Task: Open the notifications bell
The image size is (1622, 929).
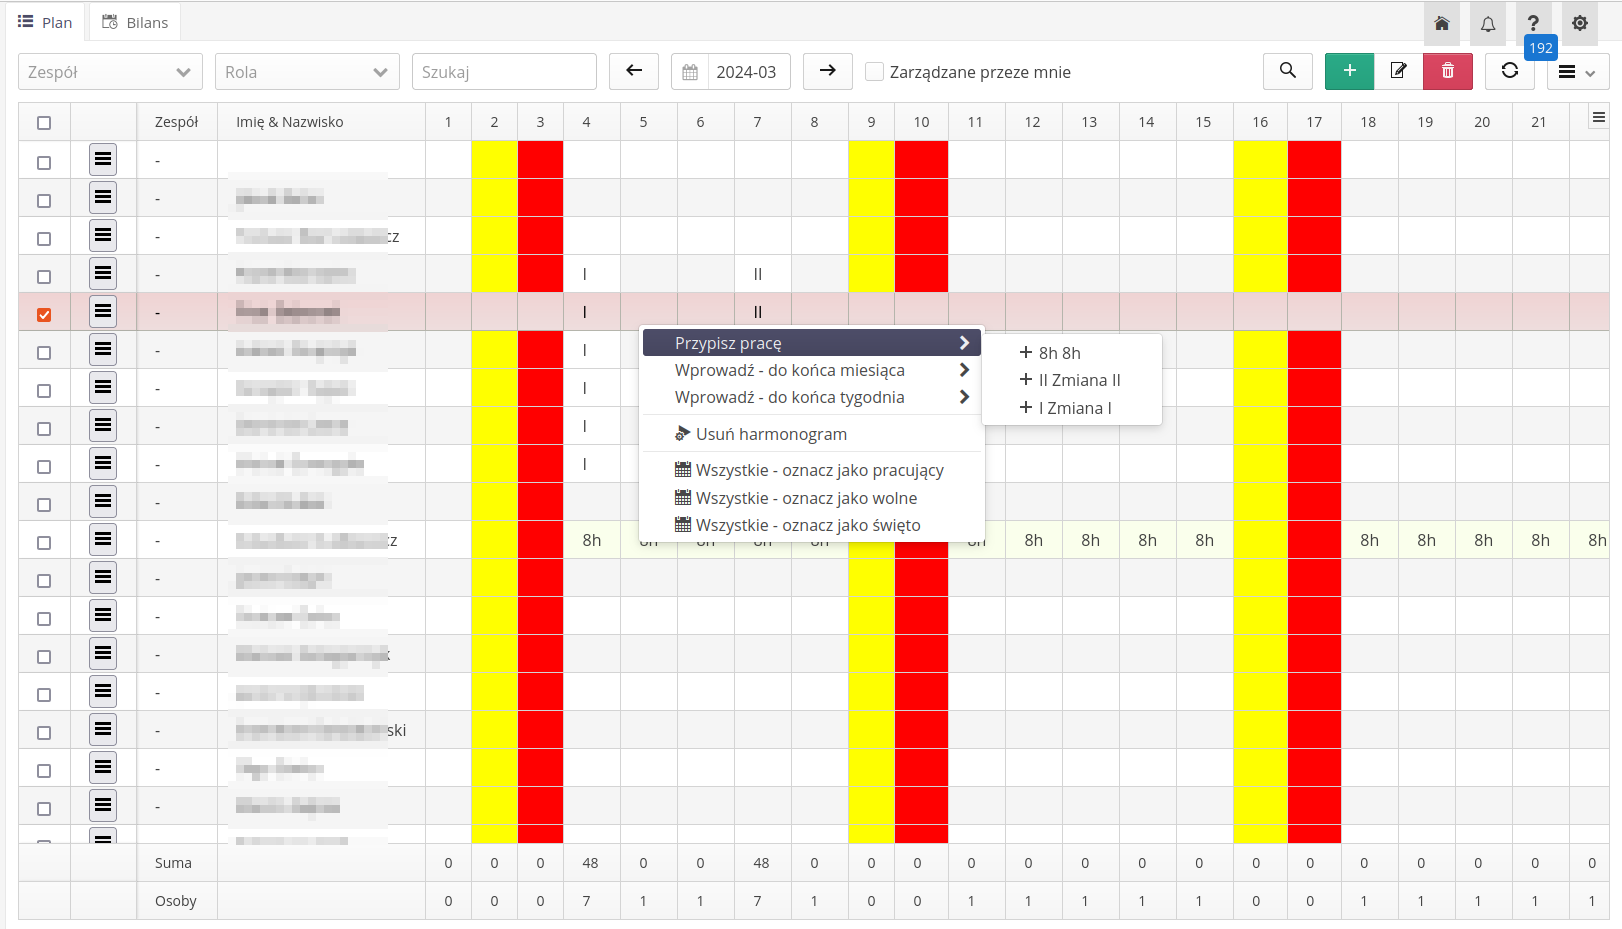Action: pyautogui.click(x=1487, y=23)
